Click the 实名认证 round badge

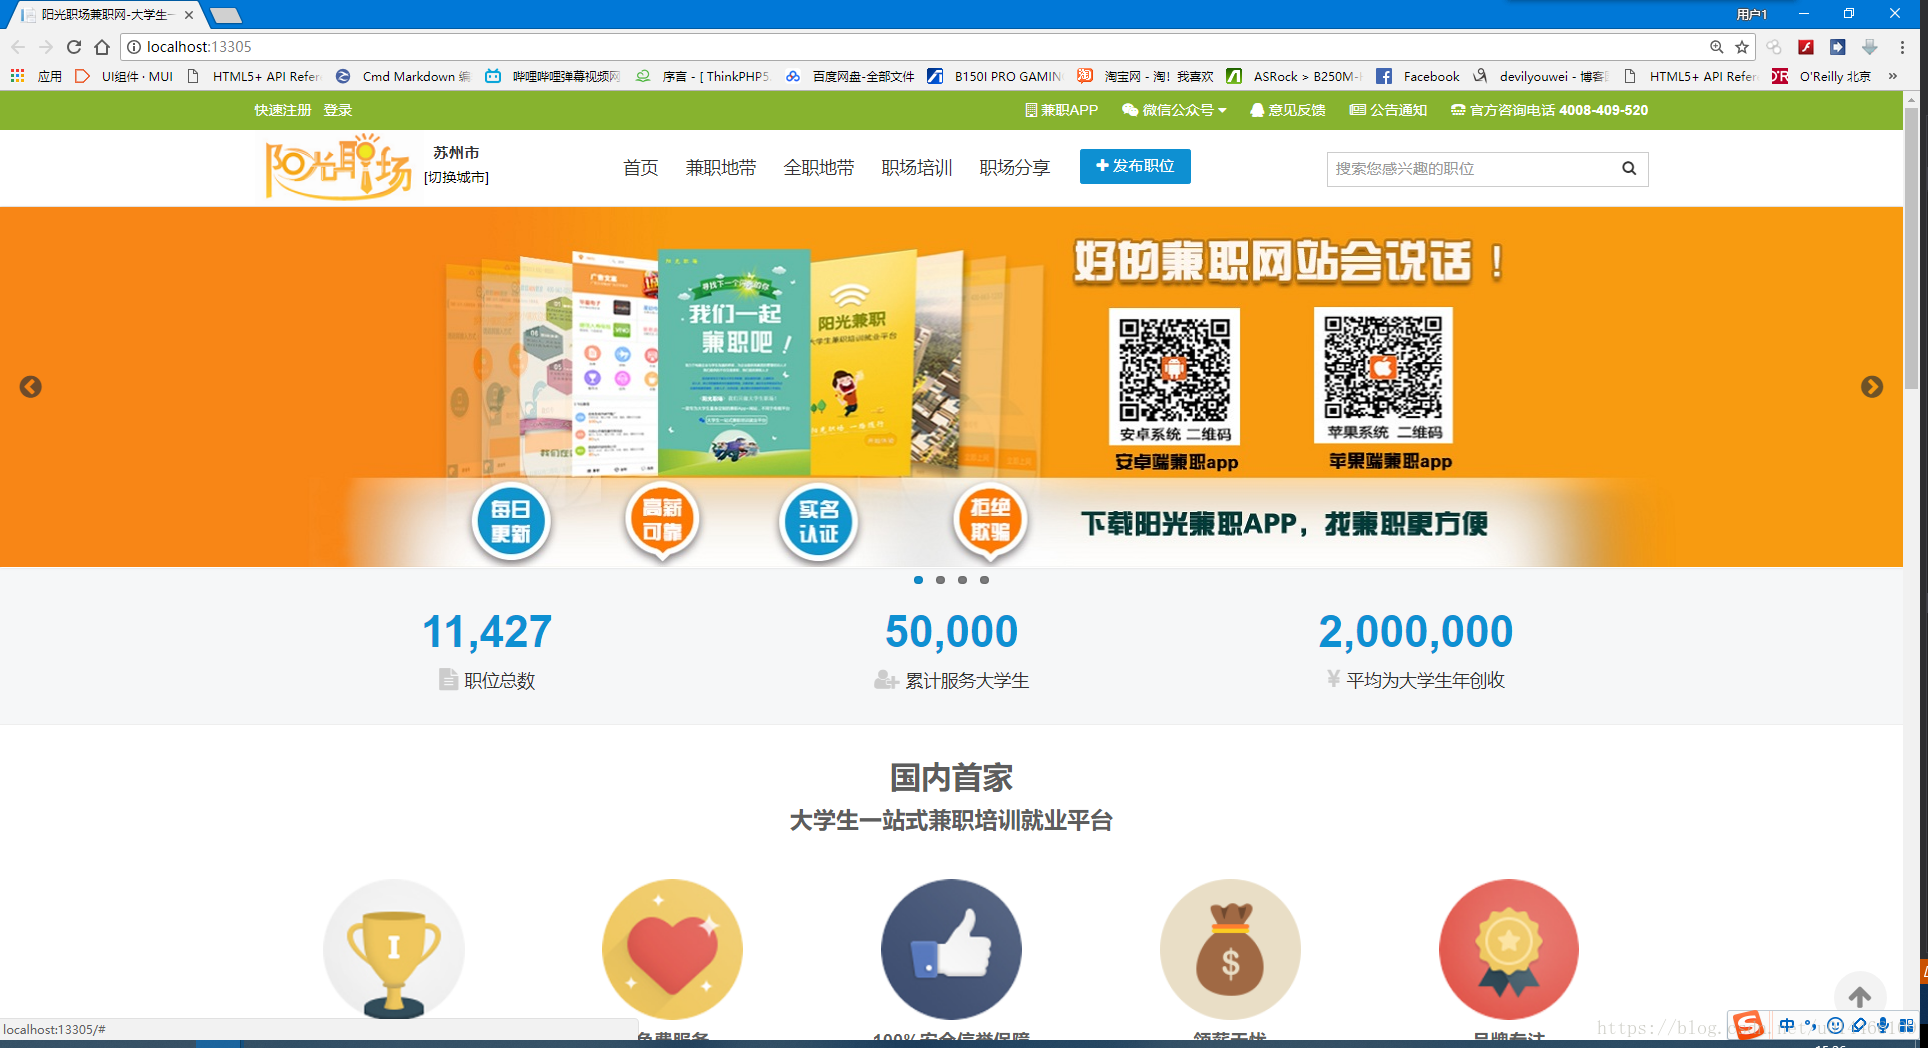coord(818,521)
